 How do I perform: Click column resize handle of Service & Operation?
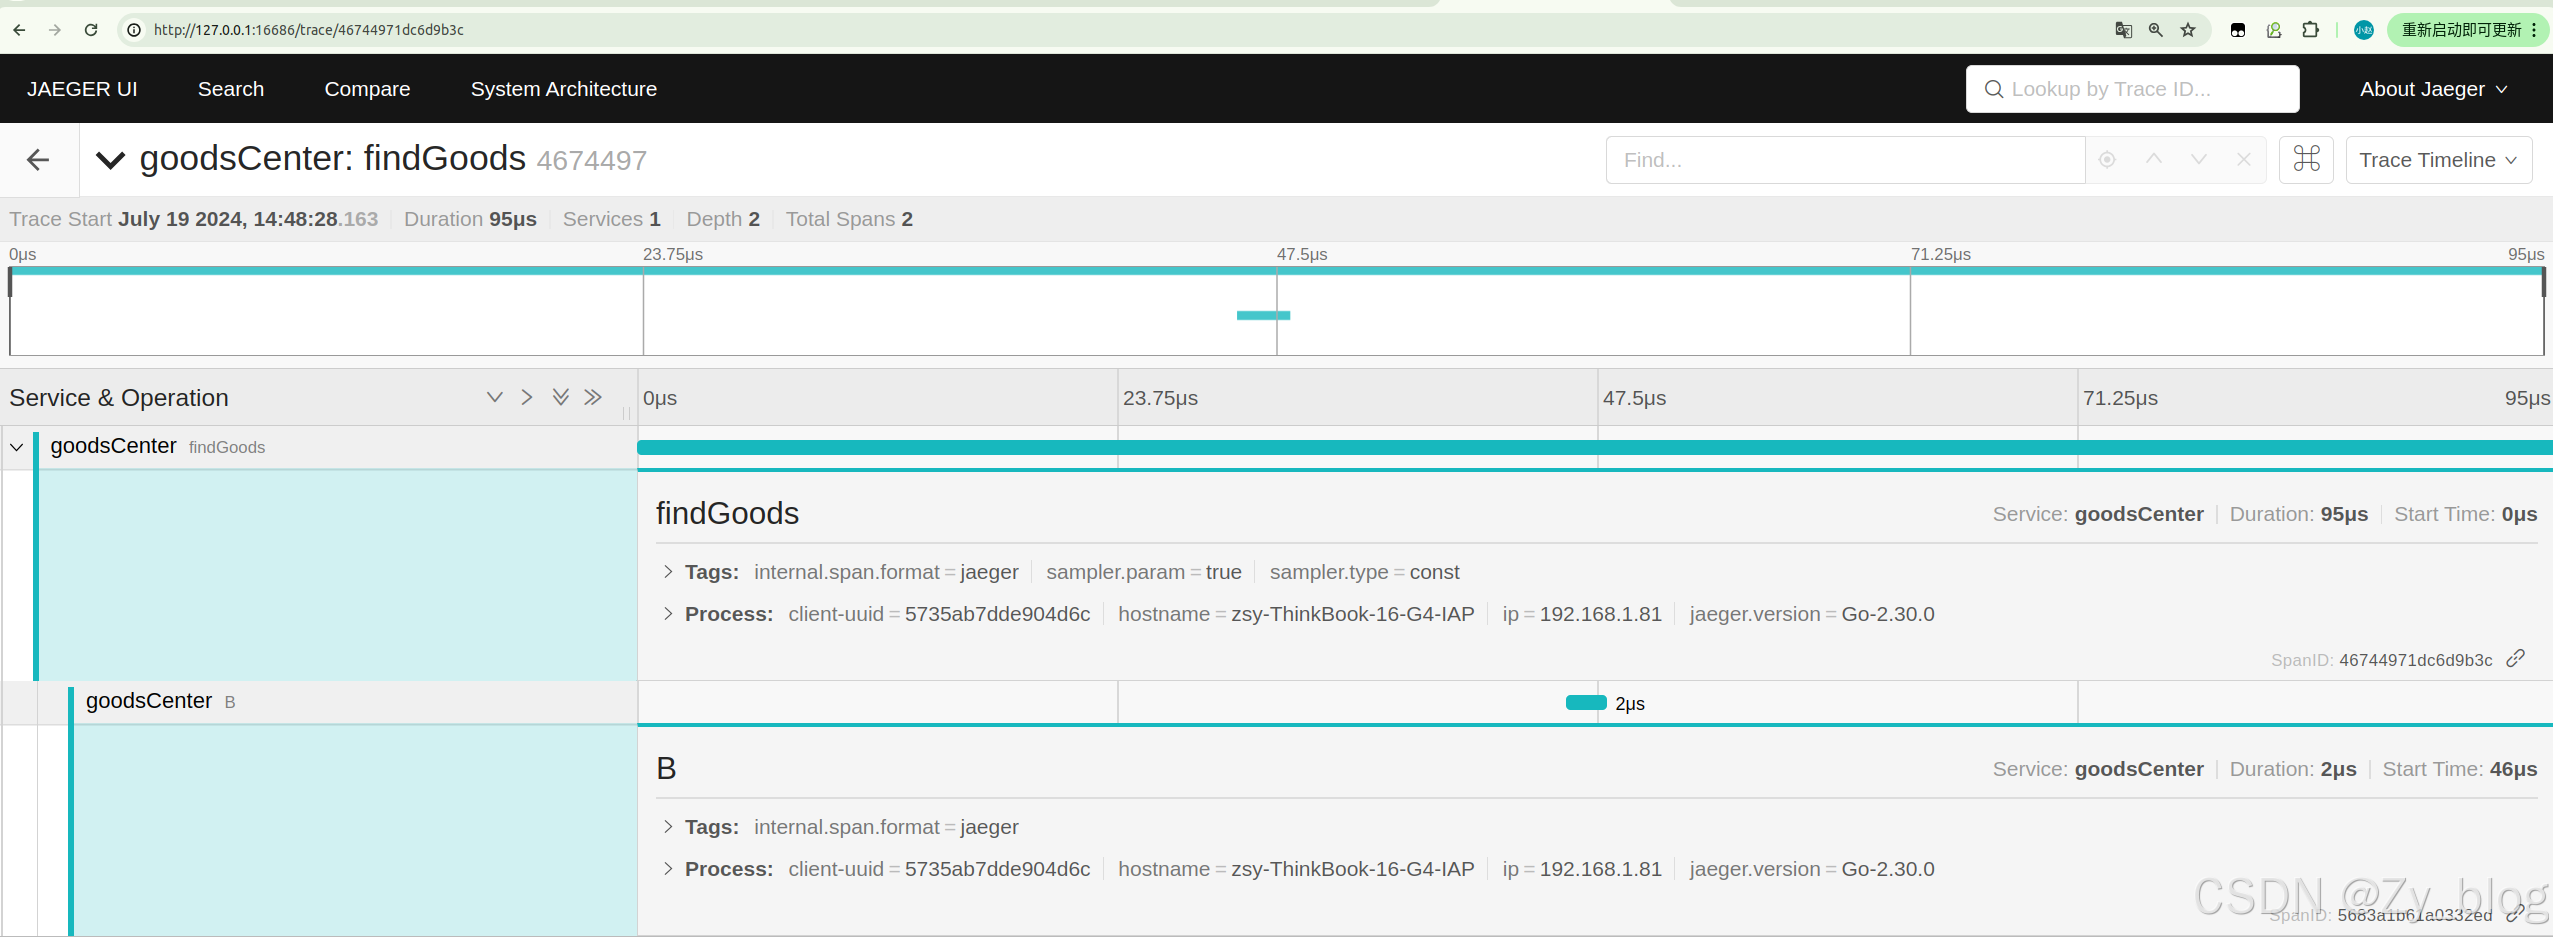pyautogui.click(x=627, y=413)
